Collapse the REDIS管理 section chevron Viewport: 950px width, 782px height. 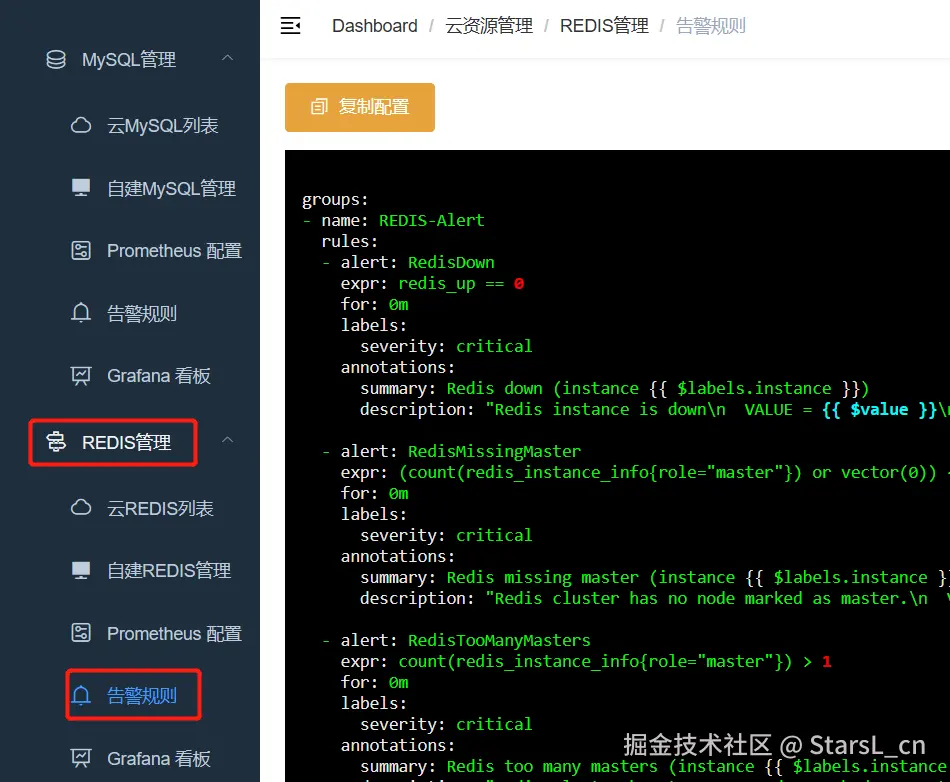(228, 440)
